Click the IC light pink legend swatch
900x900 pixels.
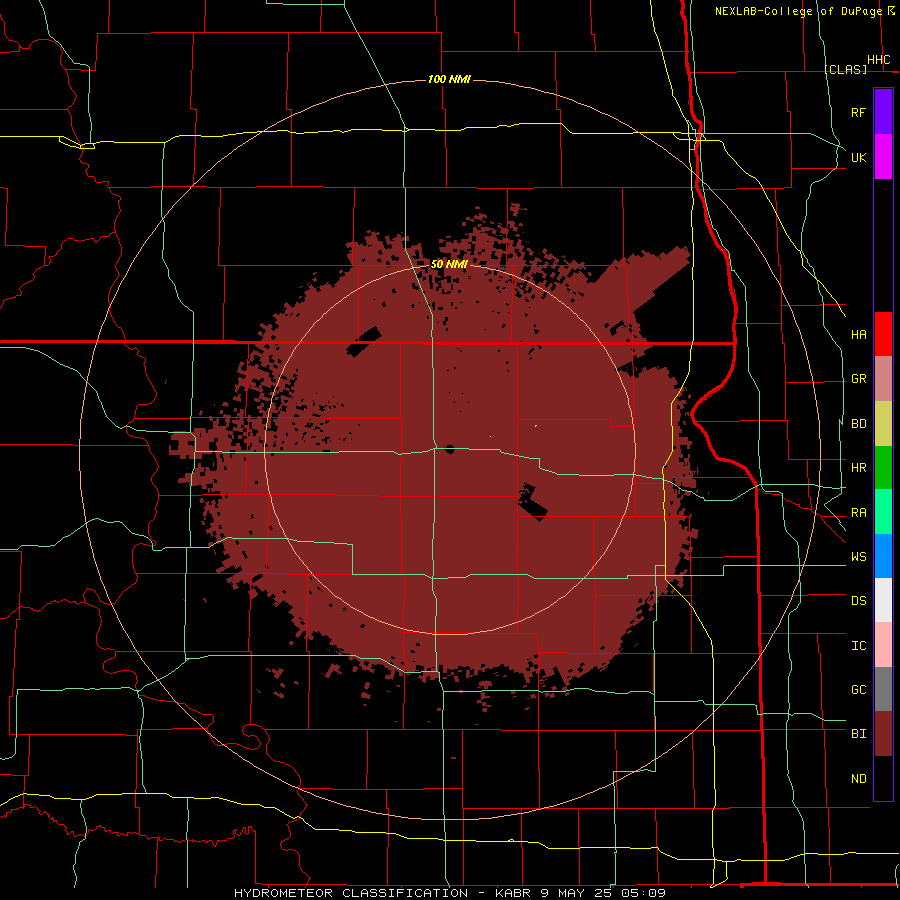[x=883, y=645]
